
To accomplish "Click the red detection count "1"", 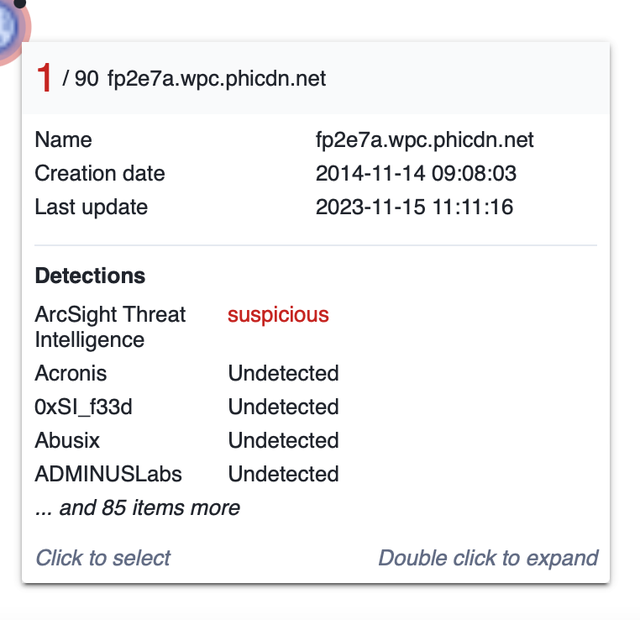I will click(x=43, y=78).
